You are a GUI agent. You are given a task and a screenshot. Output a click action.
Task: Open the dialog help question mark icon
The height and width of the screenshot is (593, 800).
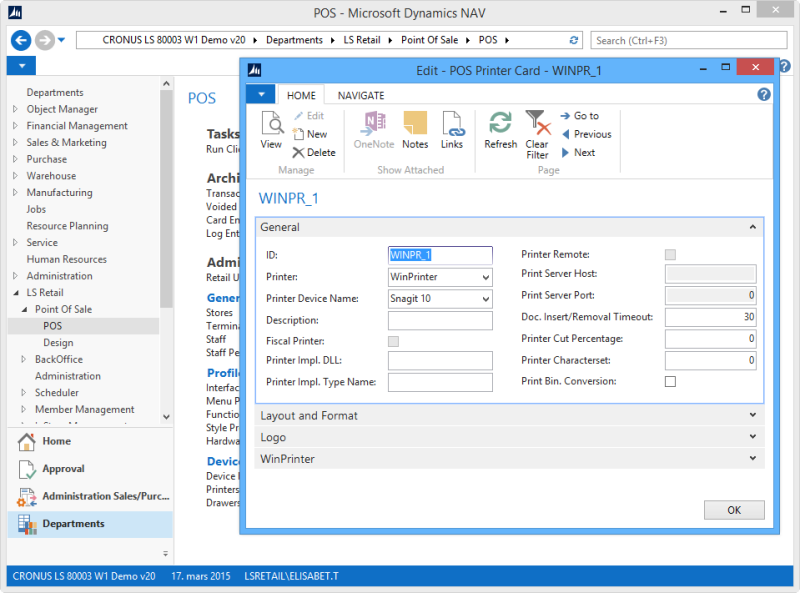[764, 95]
